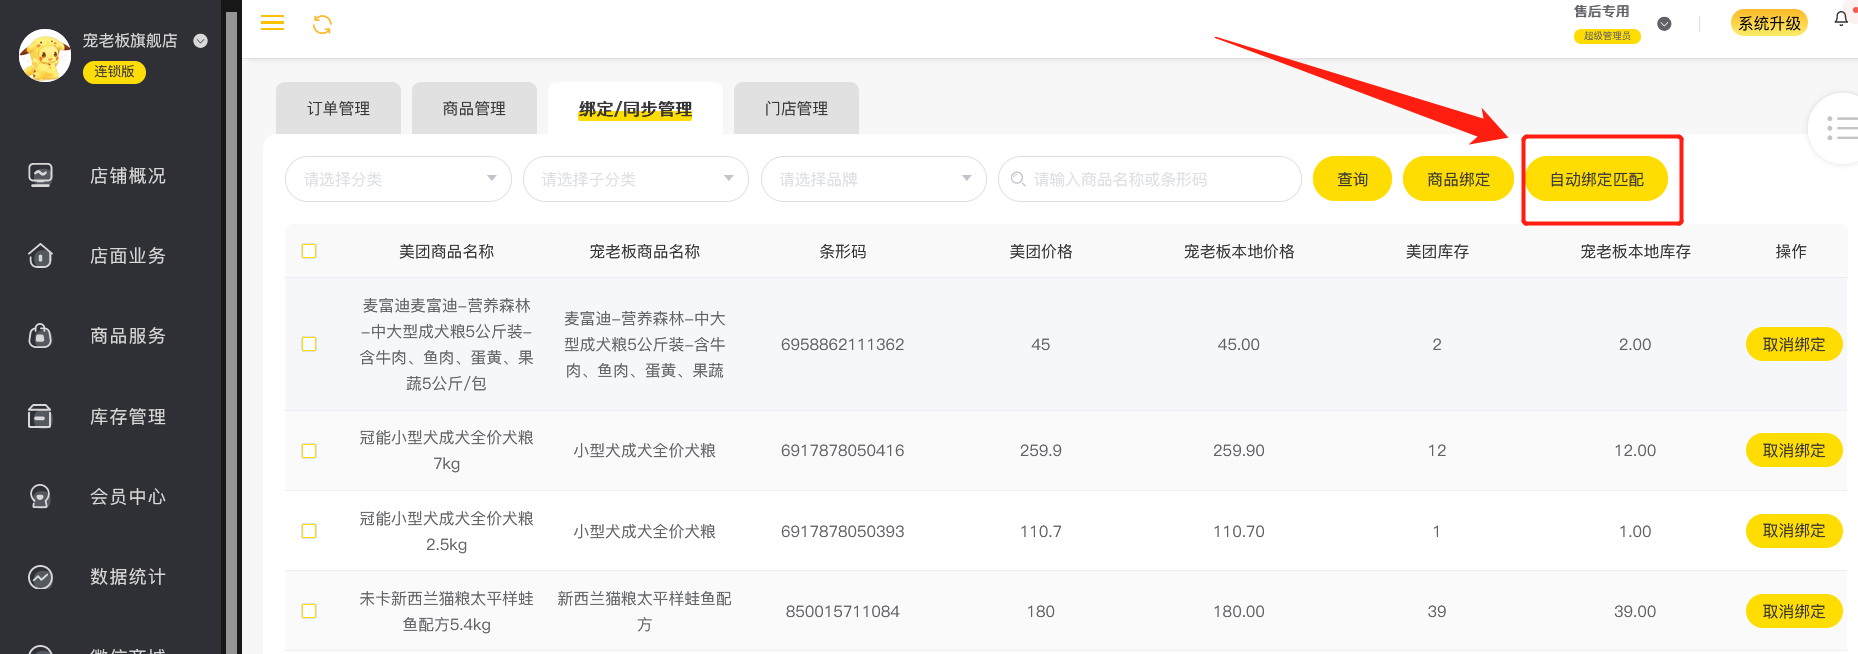This screenshot has width=1858, height=654.
Task: Click the search magnifier icon
Action: [1018, 179]
